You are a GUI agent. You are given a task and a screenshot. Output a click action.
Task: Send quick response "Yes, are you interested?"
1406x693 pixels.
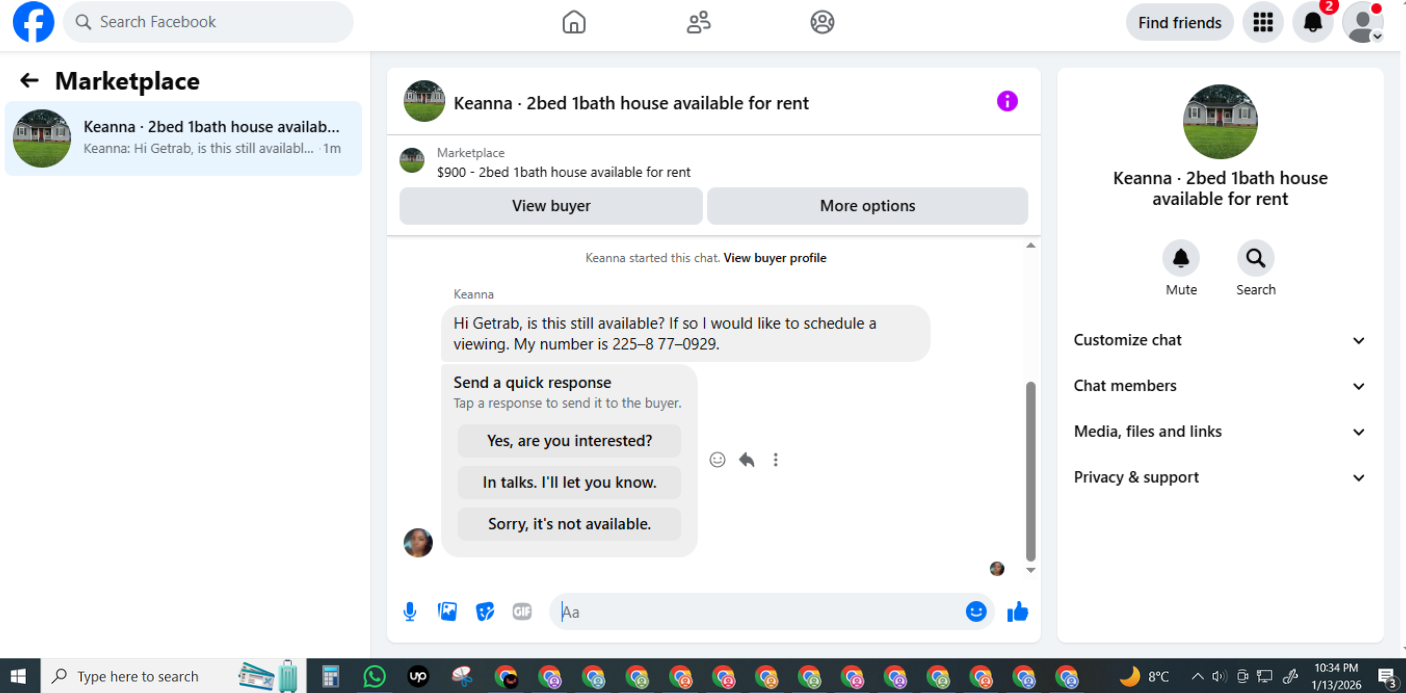(x=569, y=441)
